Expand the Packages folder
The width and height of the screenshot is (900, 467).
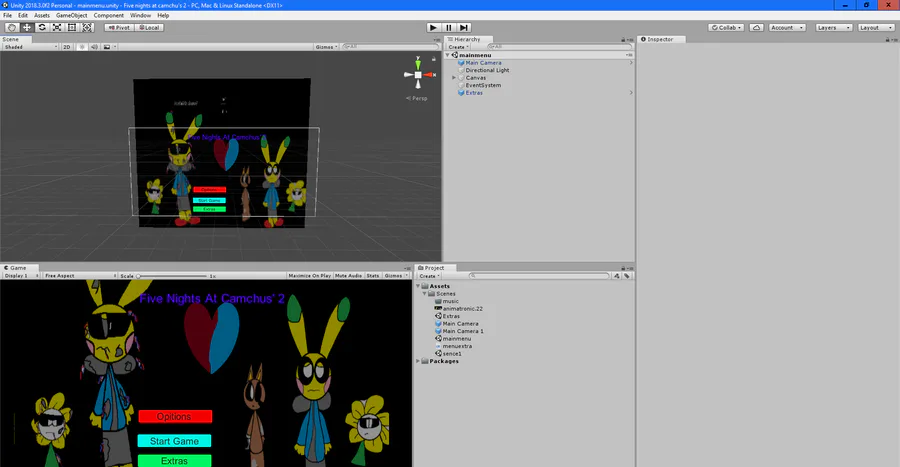[418, 361]
